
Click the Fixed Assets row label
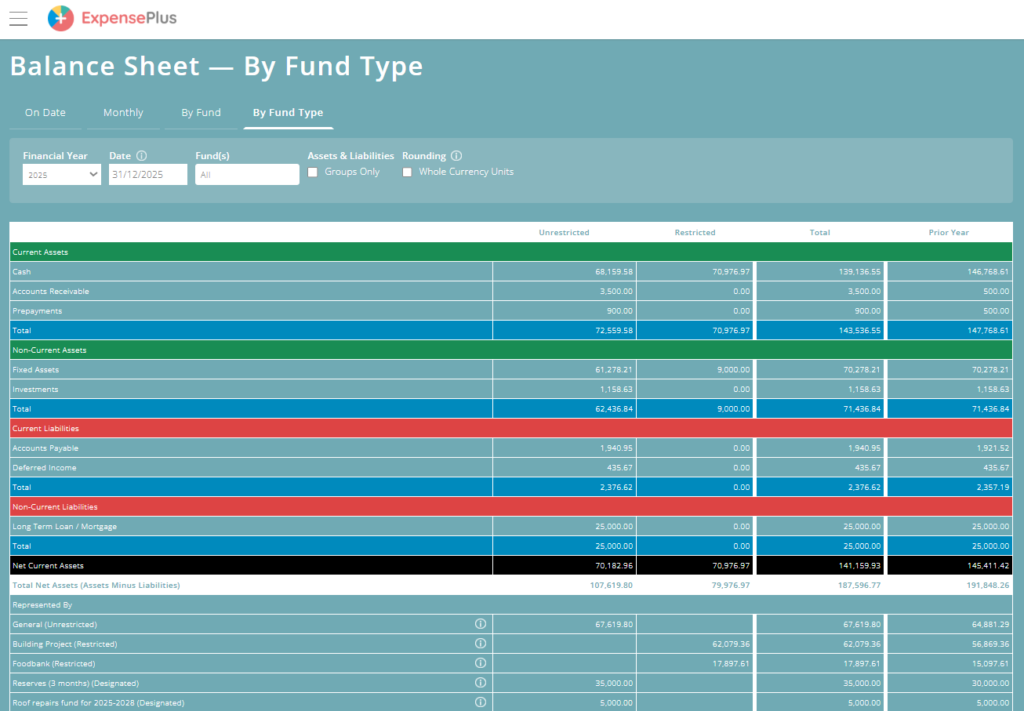click(31, 370)
